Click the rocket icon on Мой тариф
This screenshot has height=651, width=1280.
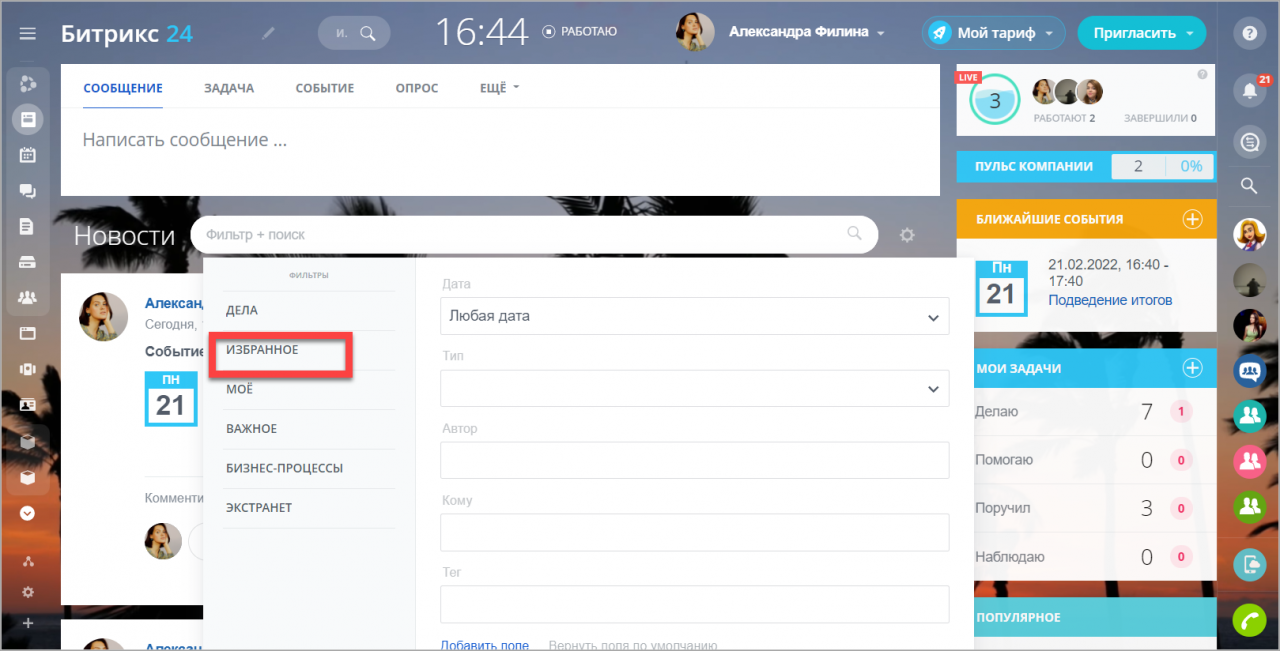(x=938, y=33)
